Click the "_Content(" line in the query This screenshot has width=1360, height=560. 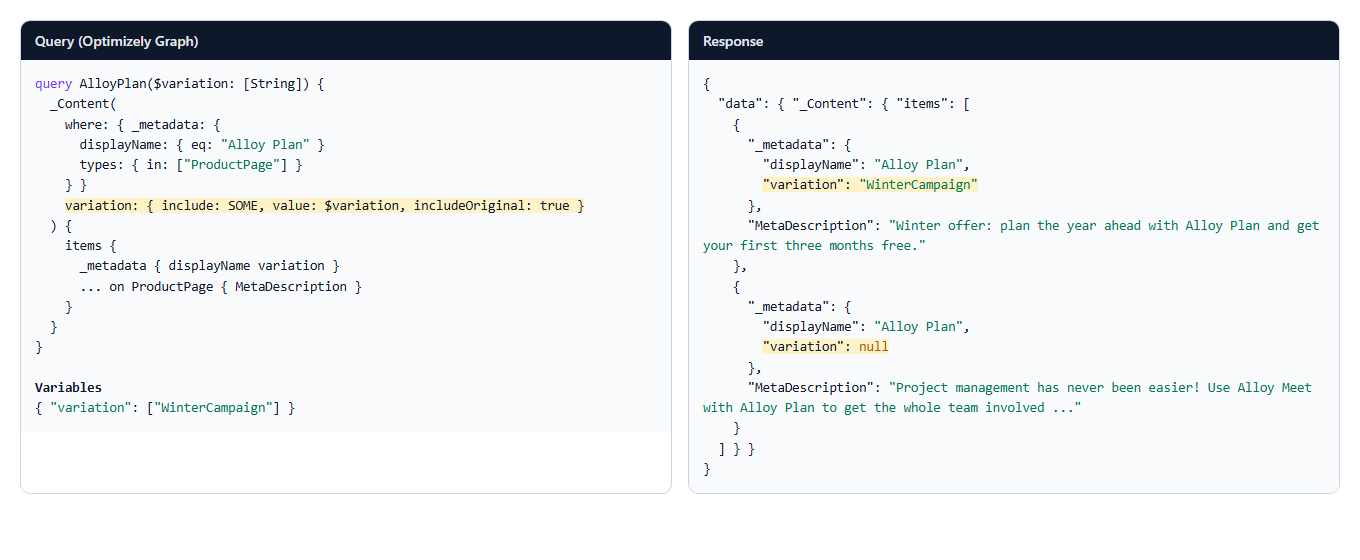(84, 104)
